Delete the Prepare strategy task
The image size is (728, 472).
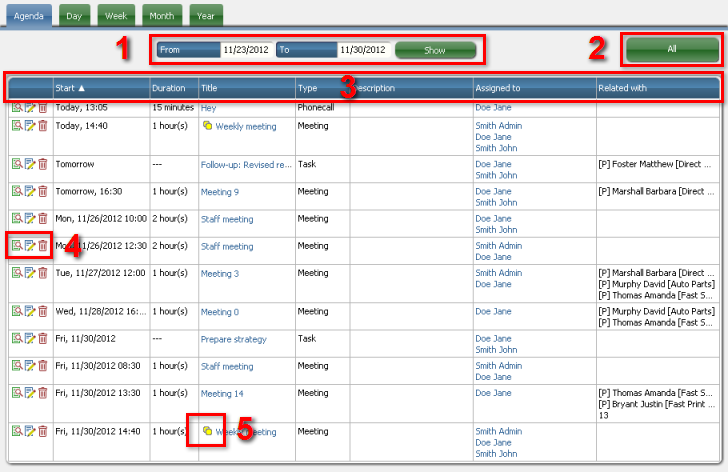(x=42, y=339)
